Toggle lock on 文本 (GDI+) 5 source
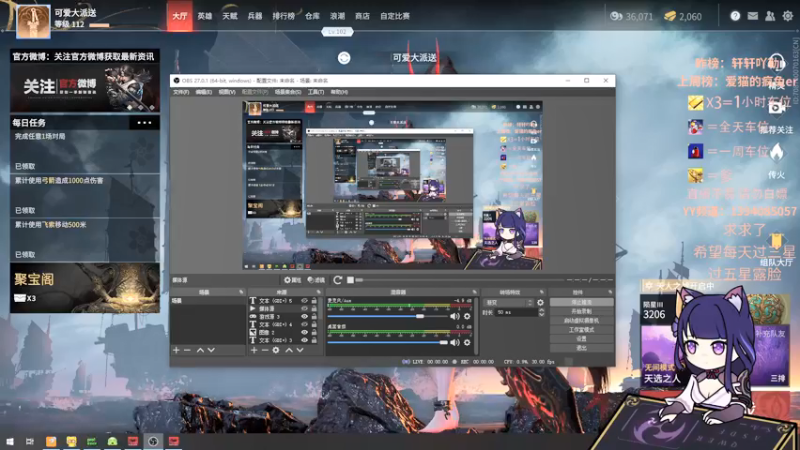Viewport: 800px width, 450px height. 314,301
